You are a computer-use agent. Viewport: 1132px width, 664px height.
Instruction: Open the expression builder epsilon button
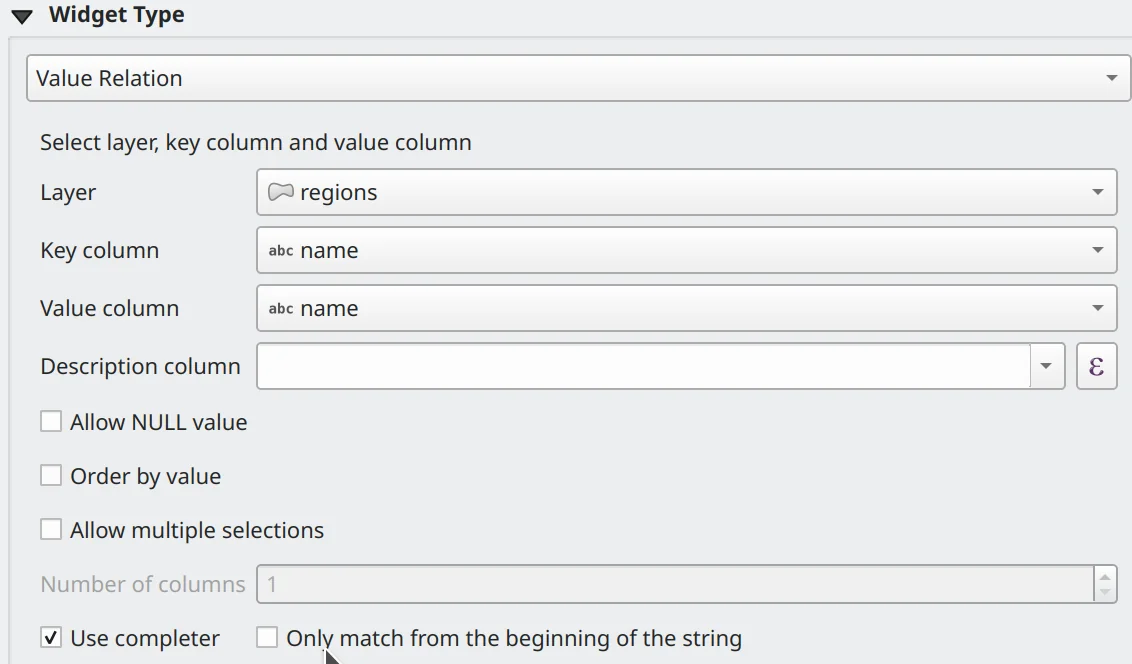[1096, 366]
